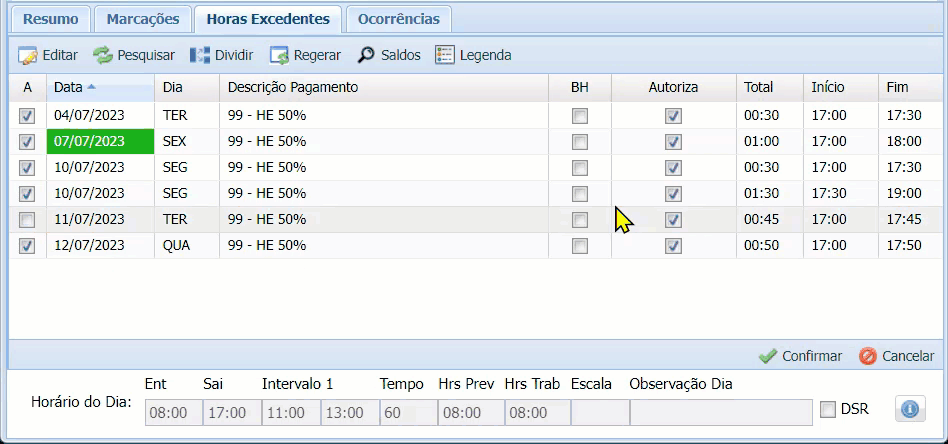This screenshot has width=948, height=444.
Task: Enable the DSR checkbox
Action: (x=828, y=409)
